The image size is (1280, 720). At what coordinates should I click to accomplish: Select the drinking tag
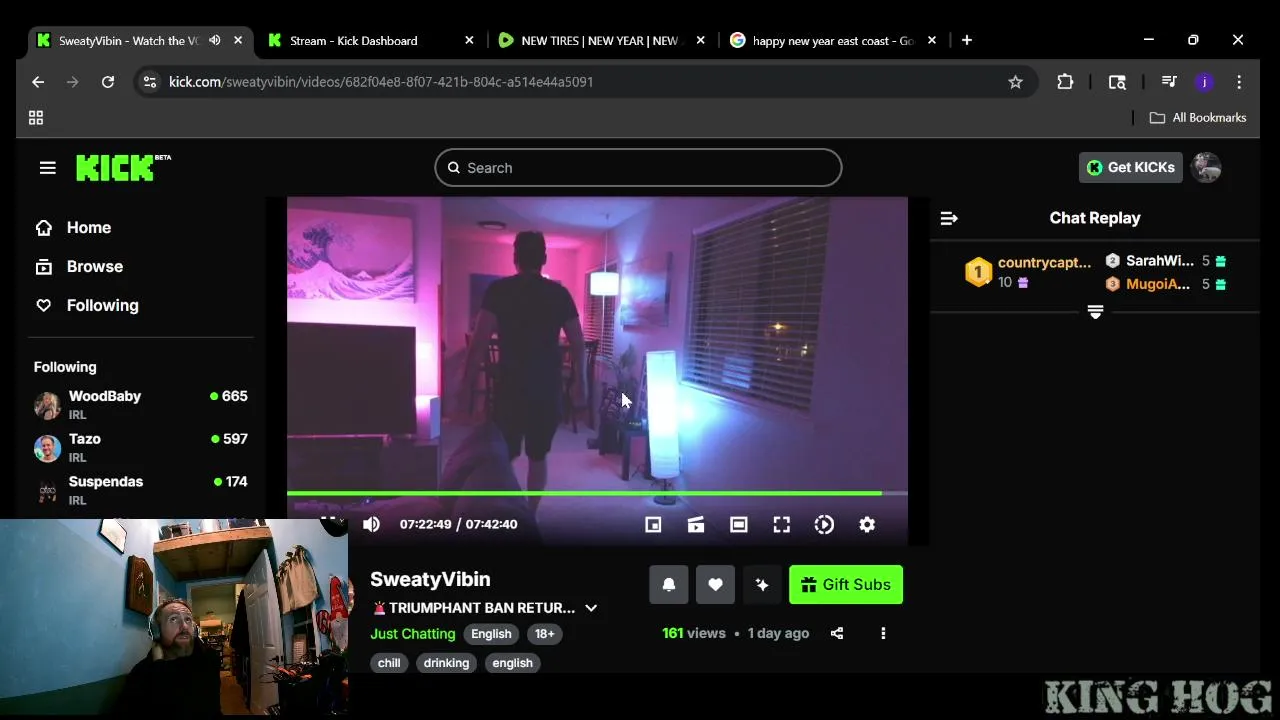click(446, 663)
